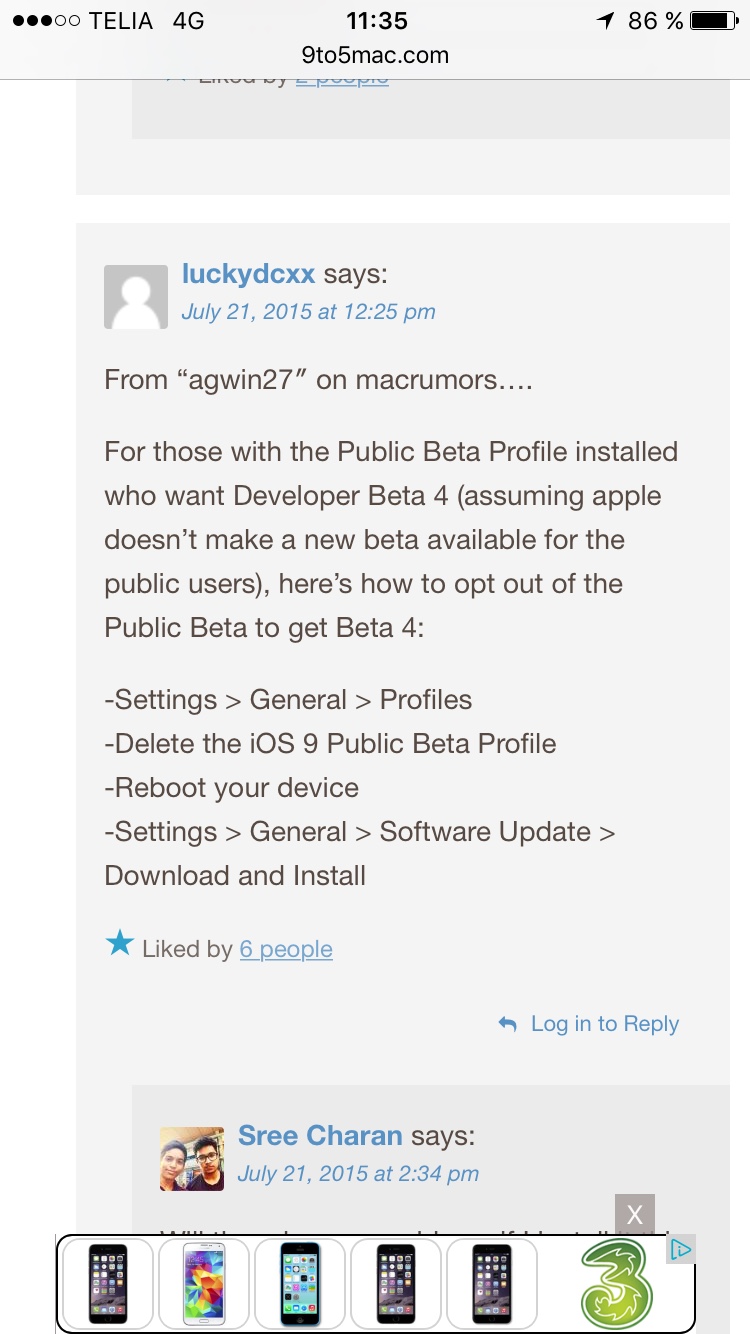Tap the first iPhone thumbnail in ad
Viewport: 750px width, 1334px height.
(108, 1284)
